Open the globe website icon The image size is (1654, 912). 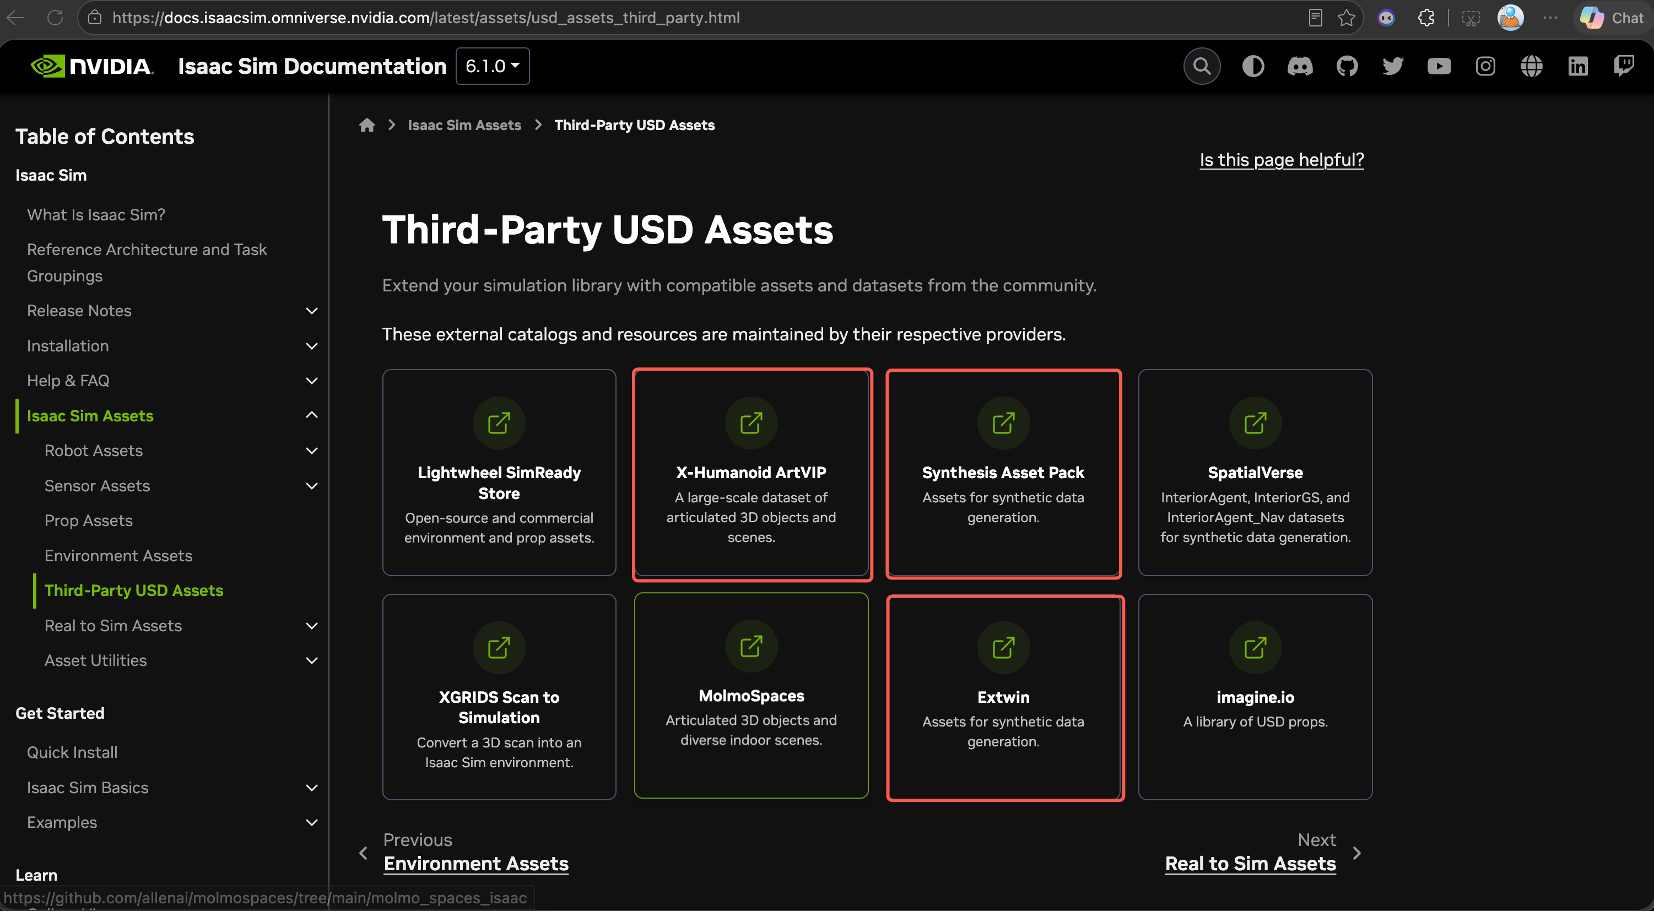(x=1532, y=66)
